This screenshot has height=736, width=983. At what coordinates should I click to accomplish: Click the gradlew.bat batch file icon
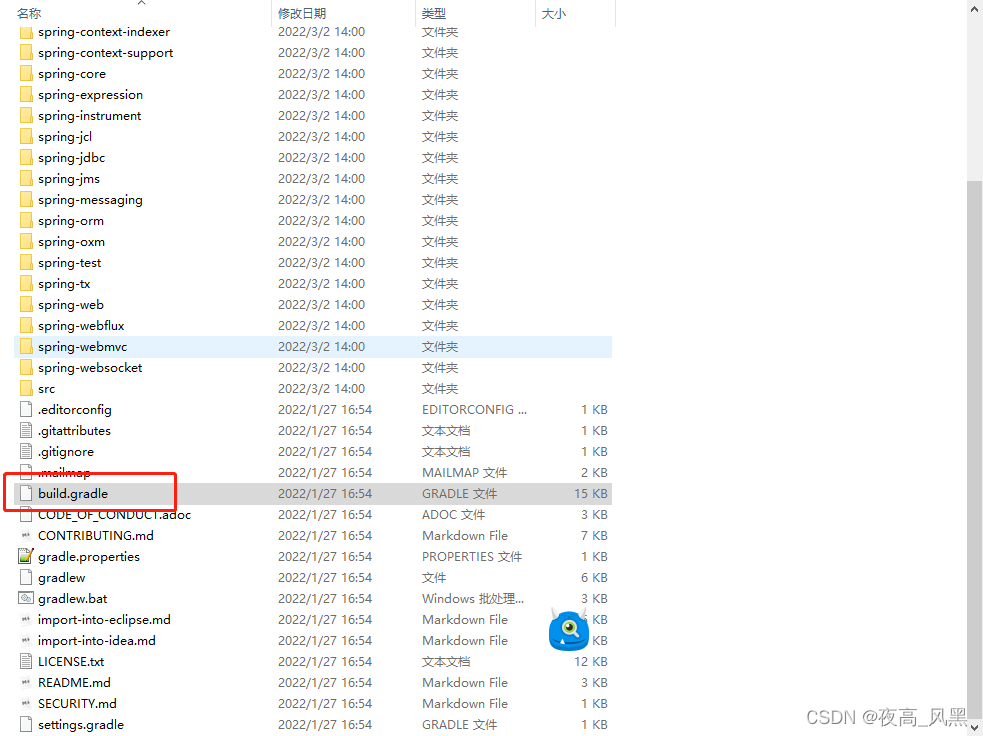click(26, 598)
